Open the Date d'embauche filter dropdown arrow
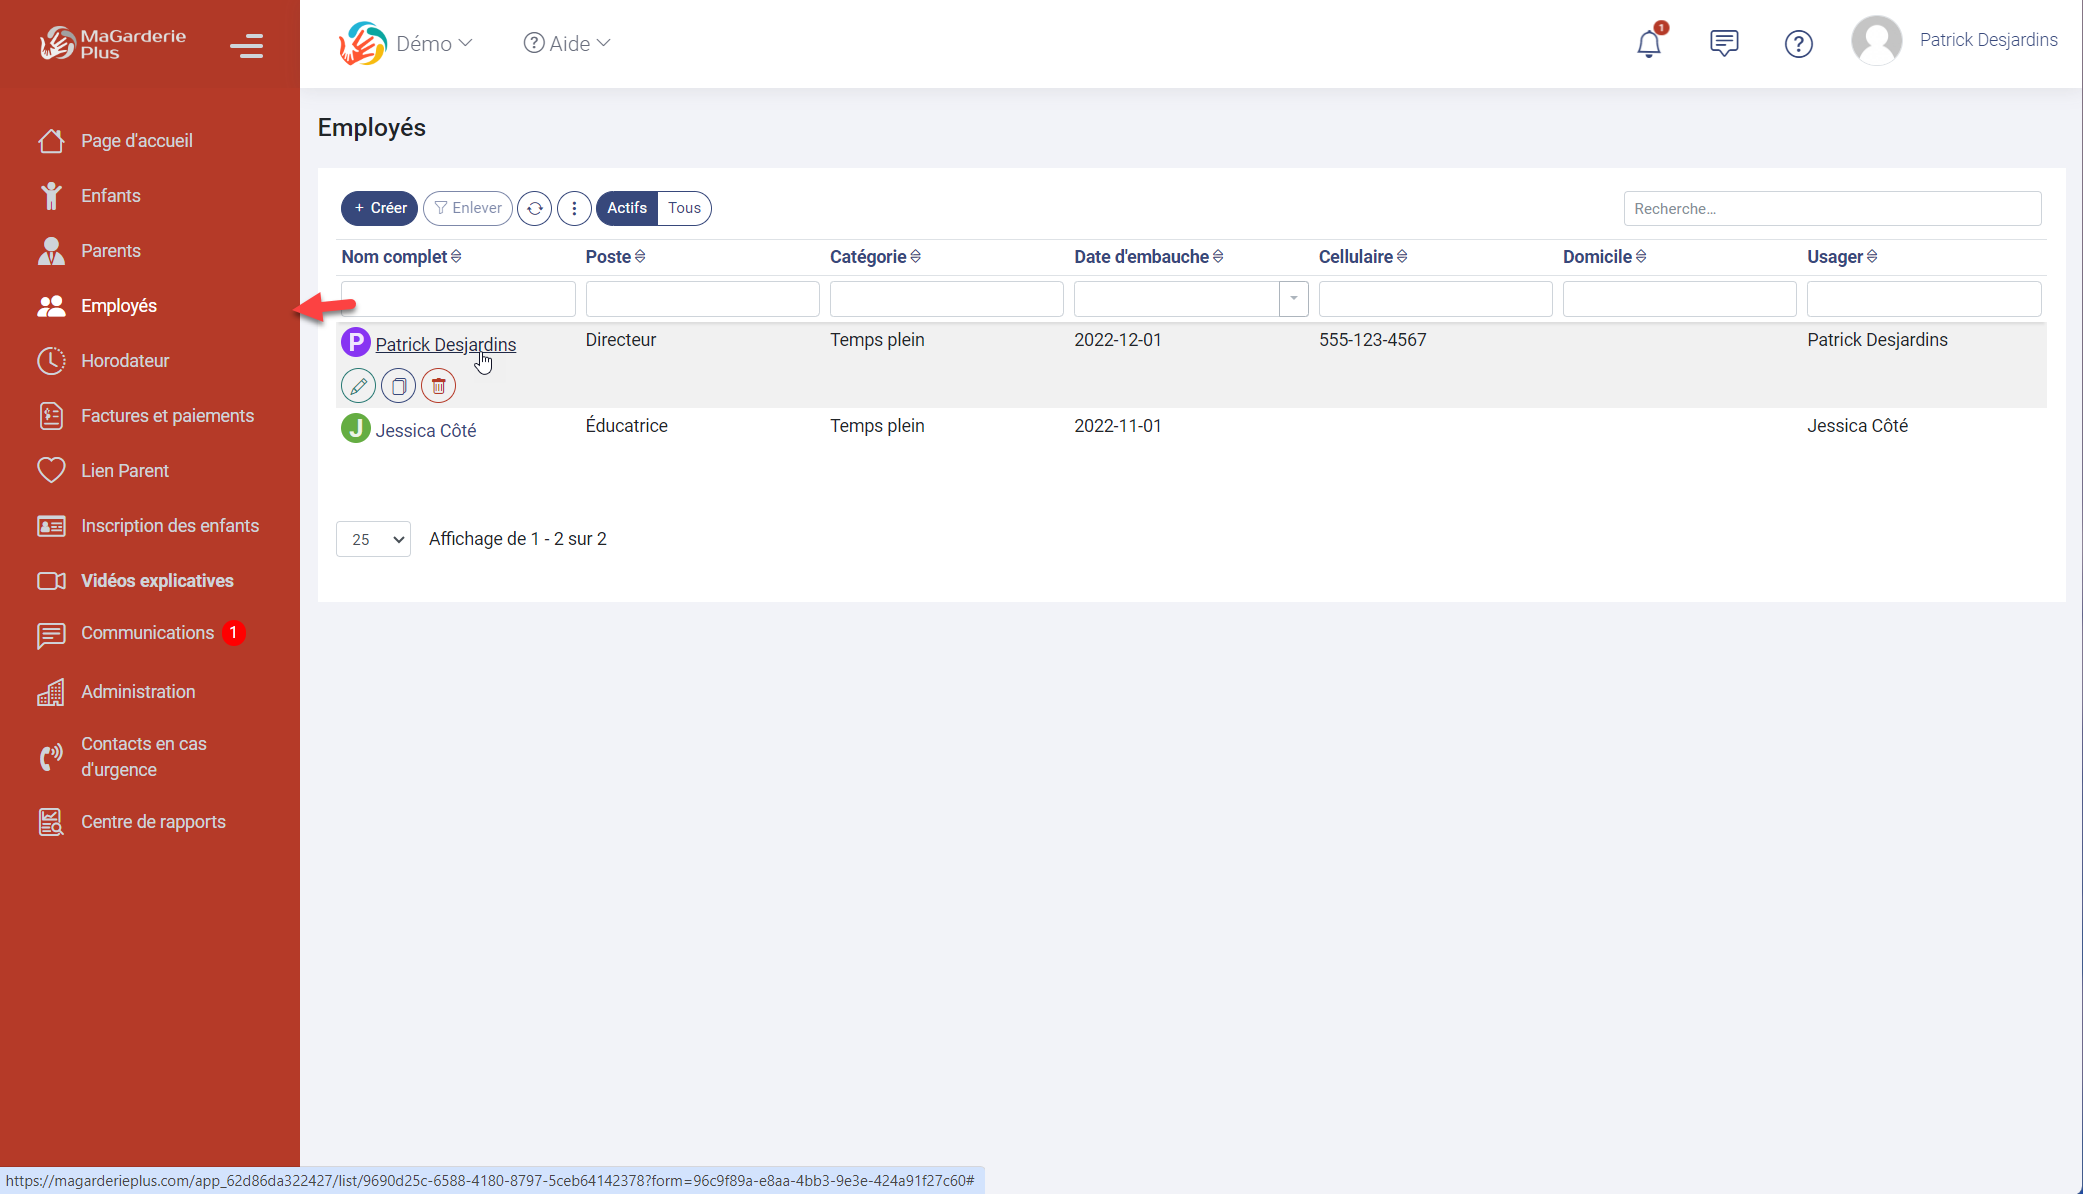Screen dimensions: 2083x1194 coord(1293,299)
